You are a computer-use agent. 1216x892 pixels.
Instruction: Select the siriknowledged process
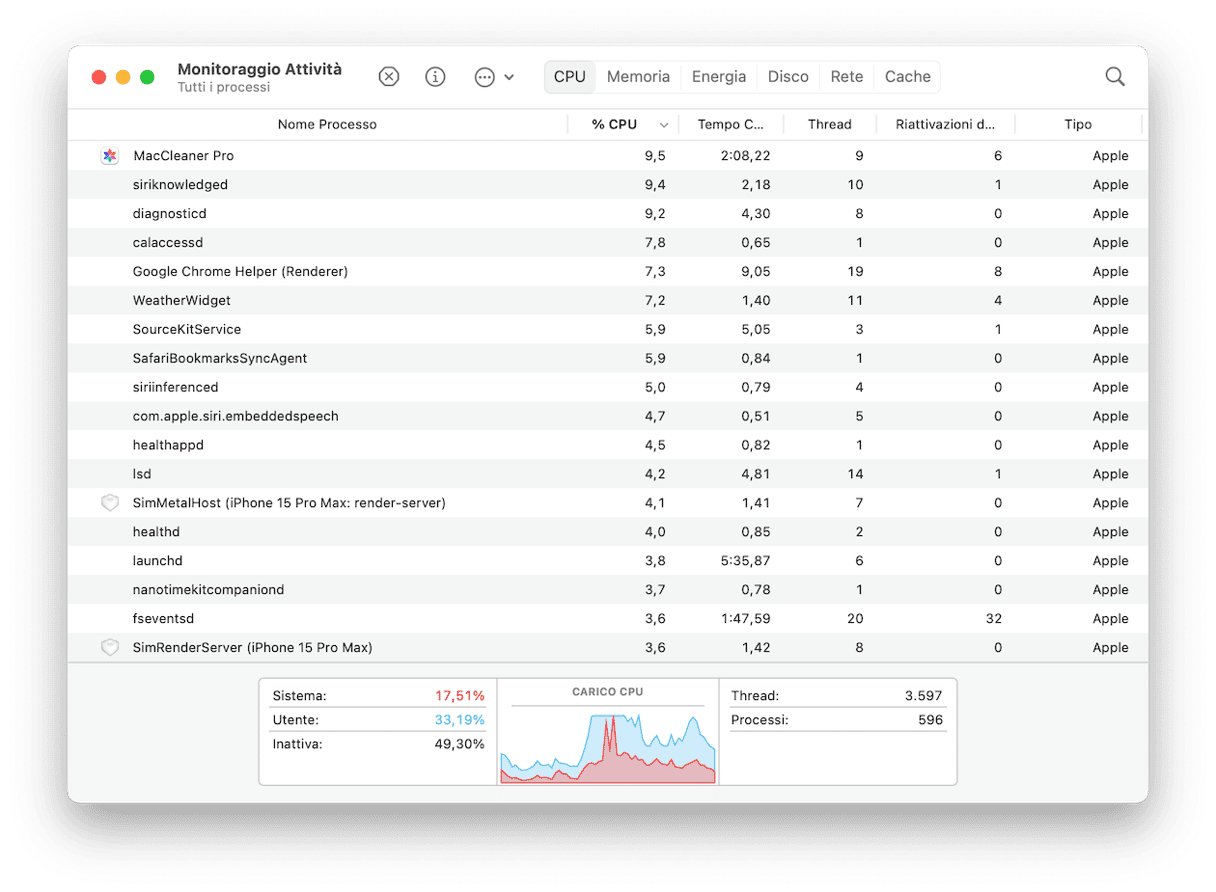[608, 185]
